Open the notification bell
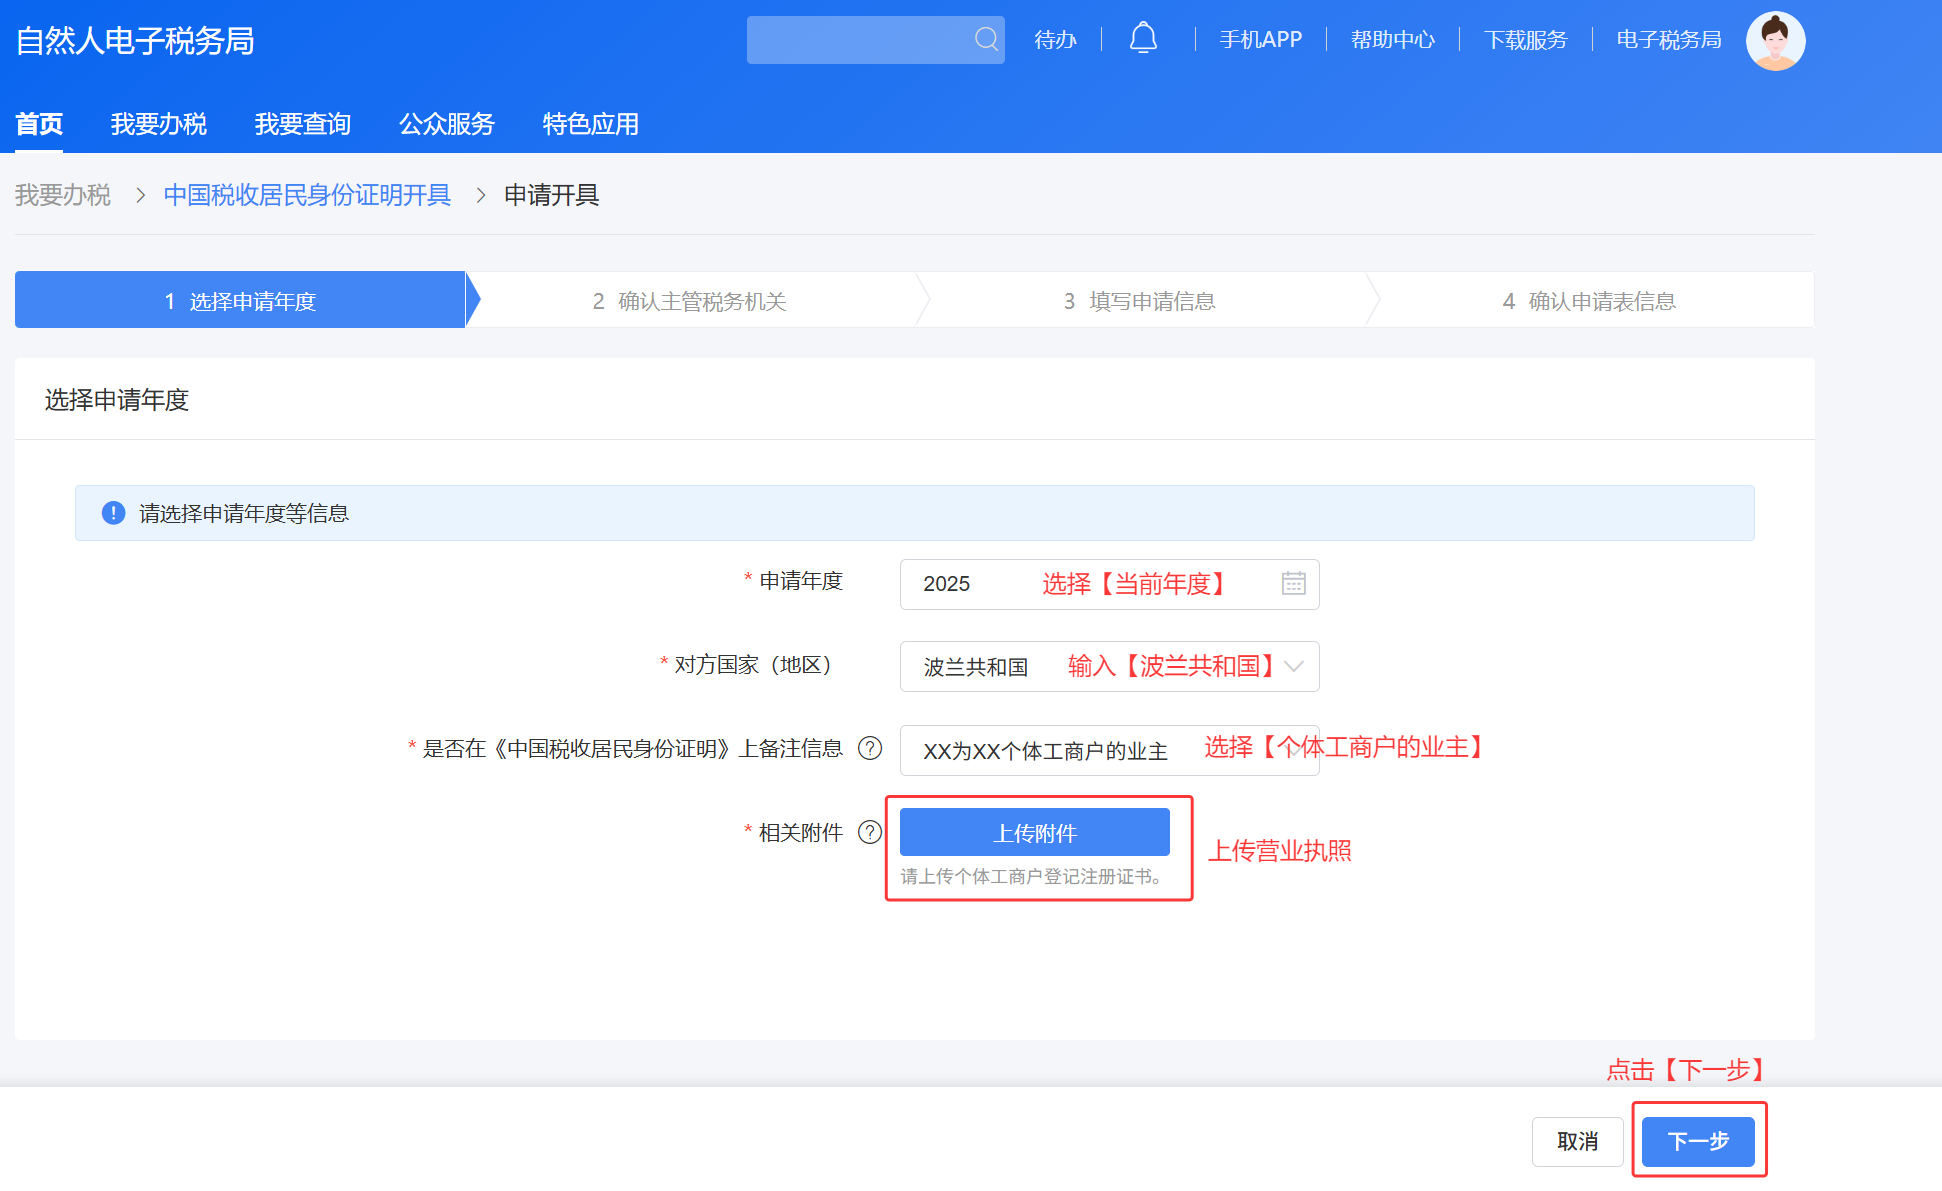 pos(1143,39)
